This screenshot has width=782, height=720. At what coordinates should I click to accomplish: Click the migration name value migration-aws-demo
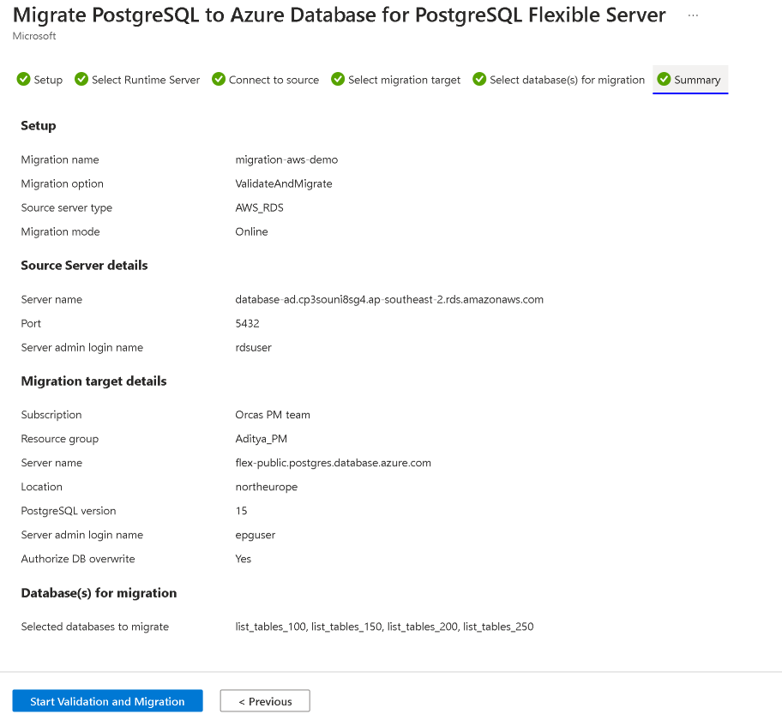(x=287, y=160)
